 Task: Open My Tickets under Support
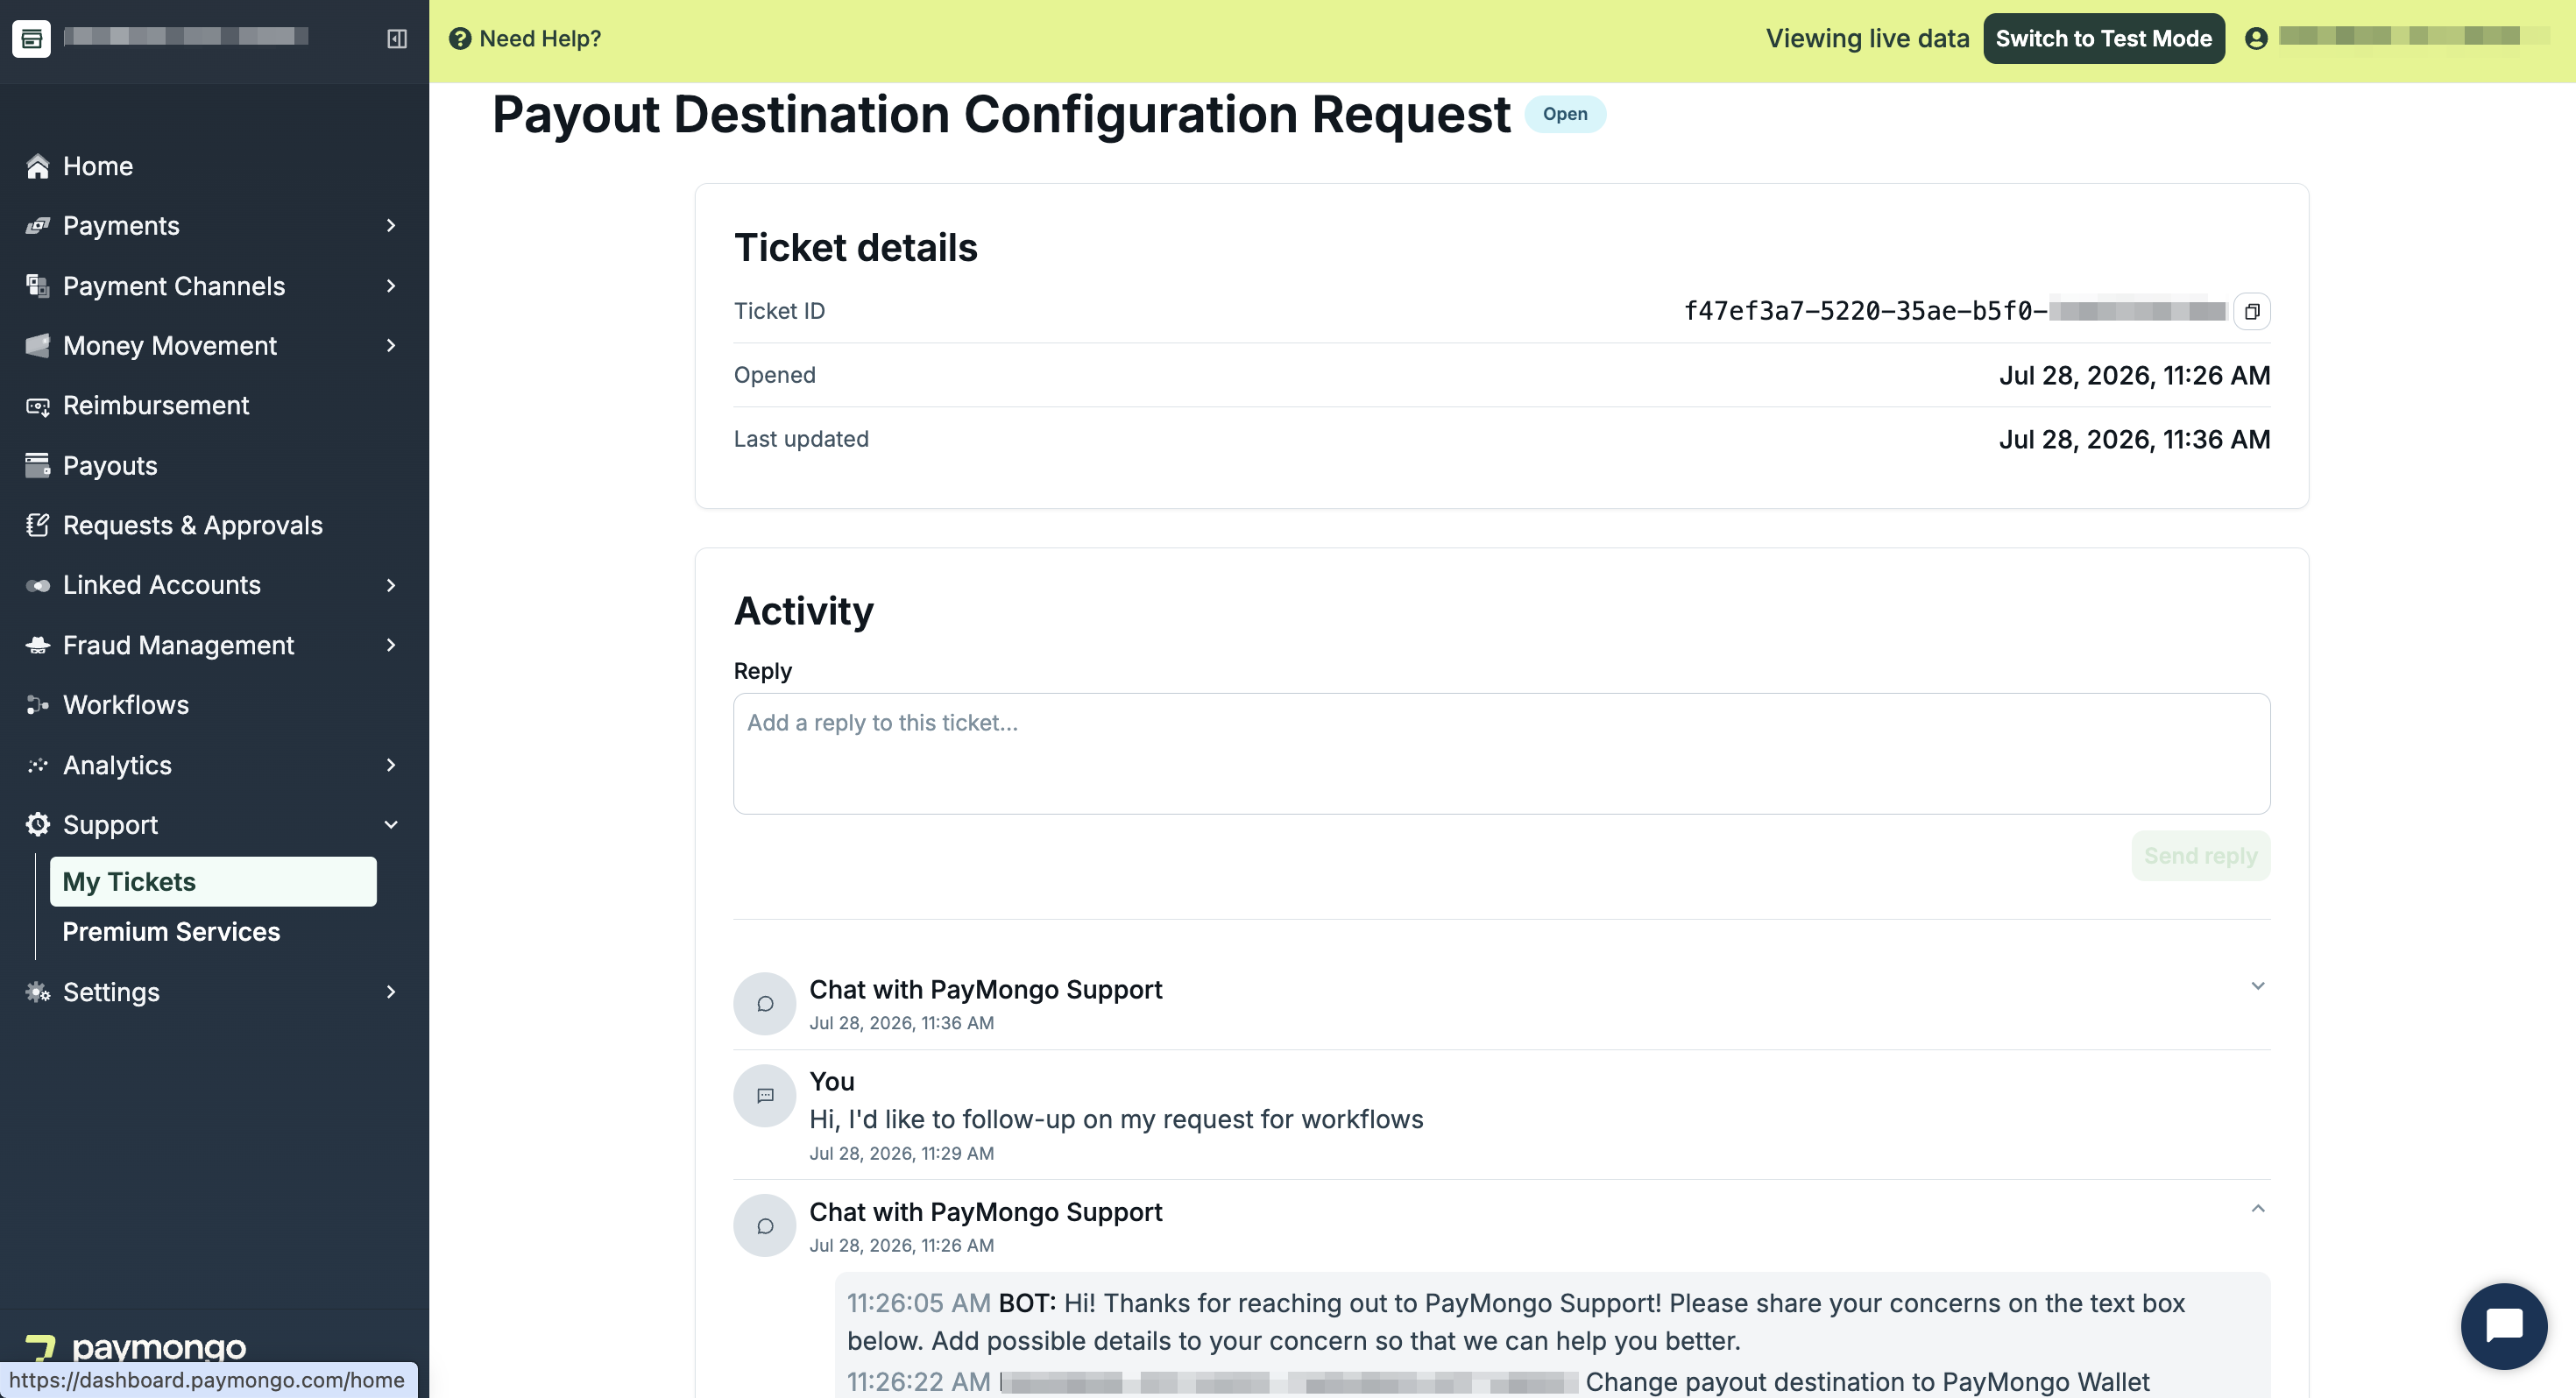pyautogui.click(x=213, y=882)
